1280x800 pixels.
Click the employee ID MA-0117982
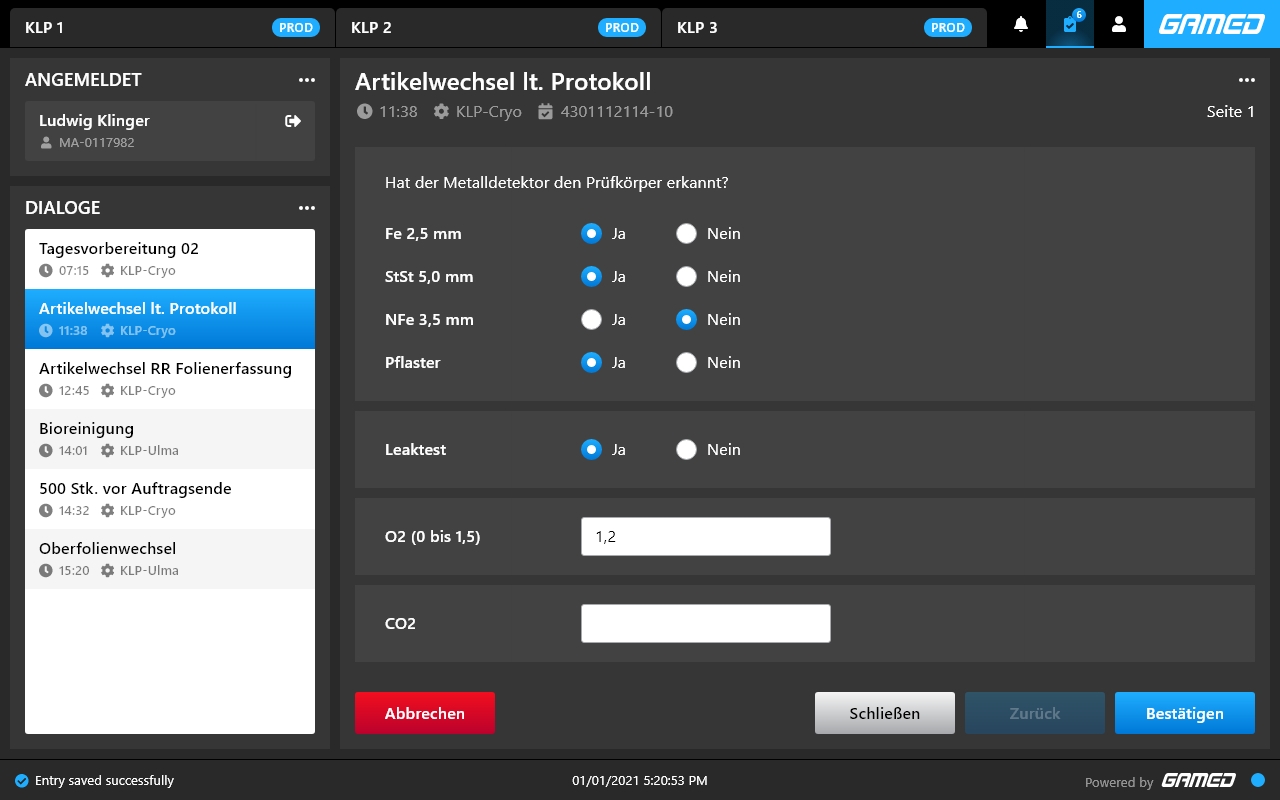click(96, 143)
